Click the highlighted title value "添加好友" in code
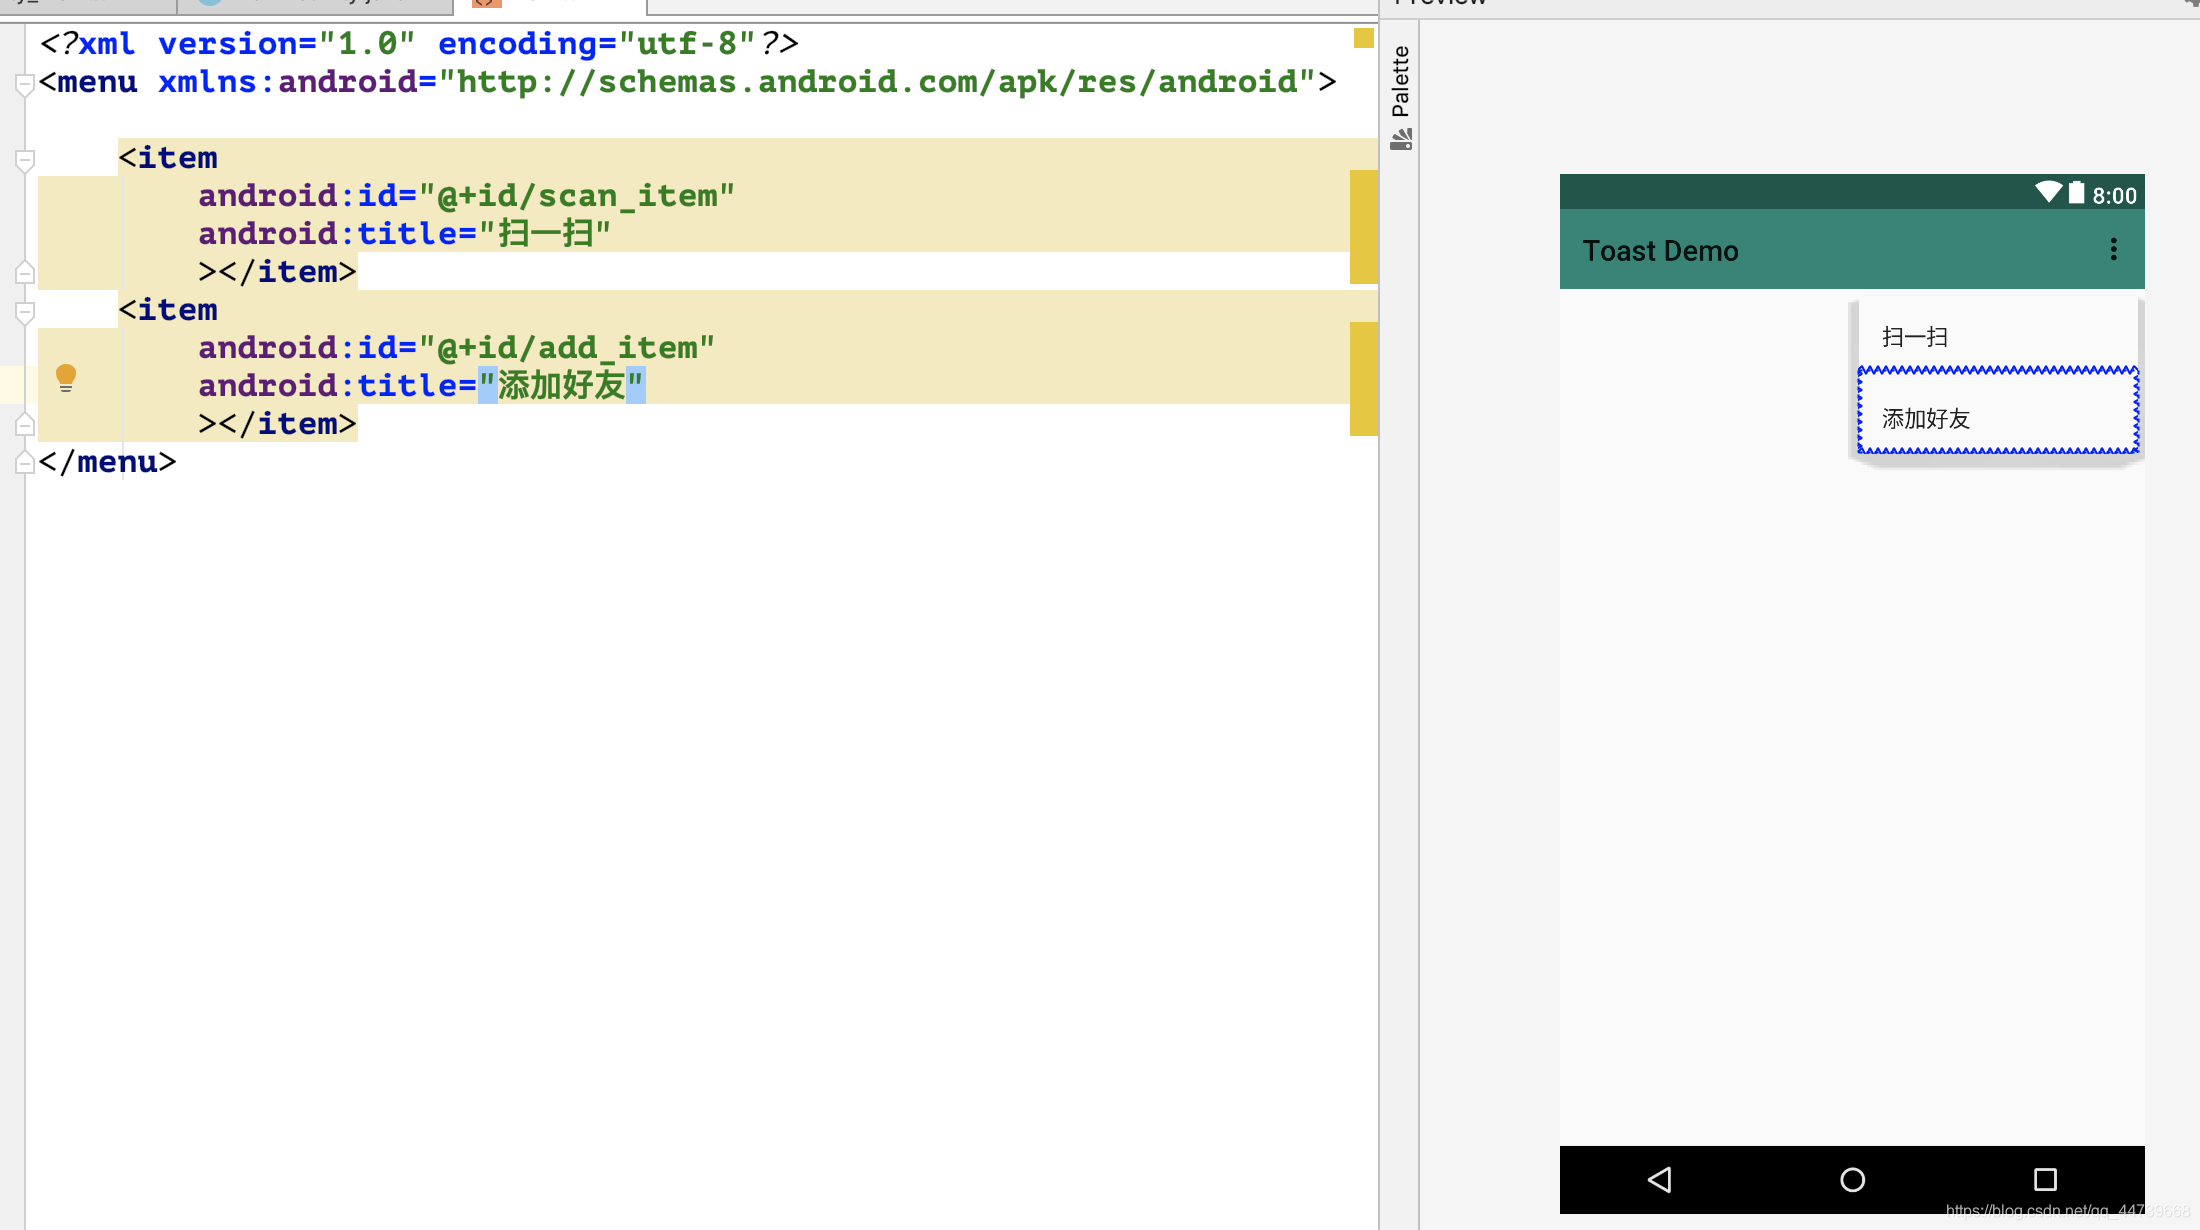This screenshot has height=1230, width=2200. pos(562,386)
